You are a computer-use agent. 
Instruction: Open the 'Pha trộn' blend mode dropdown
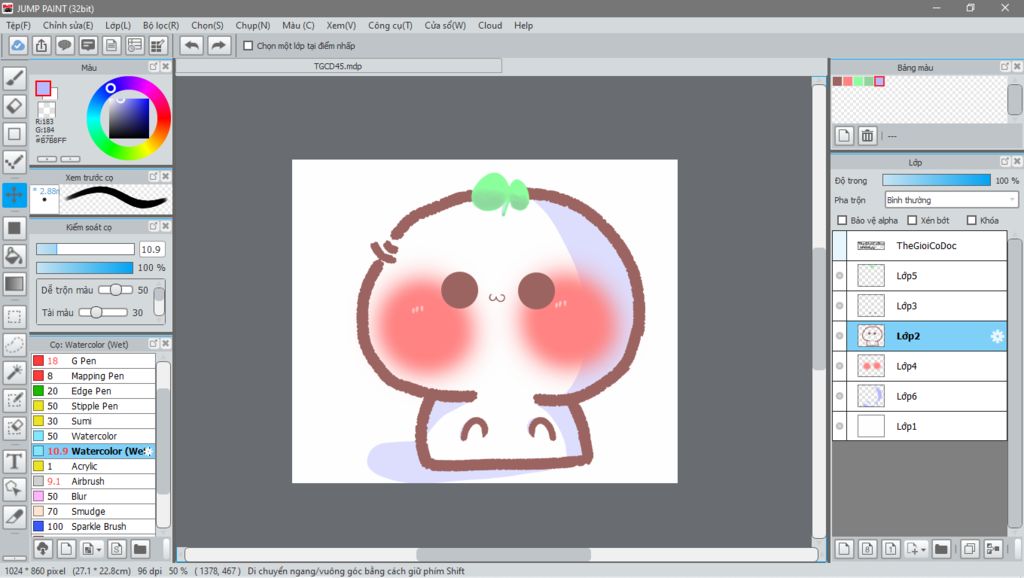click(951, 200)
